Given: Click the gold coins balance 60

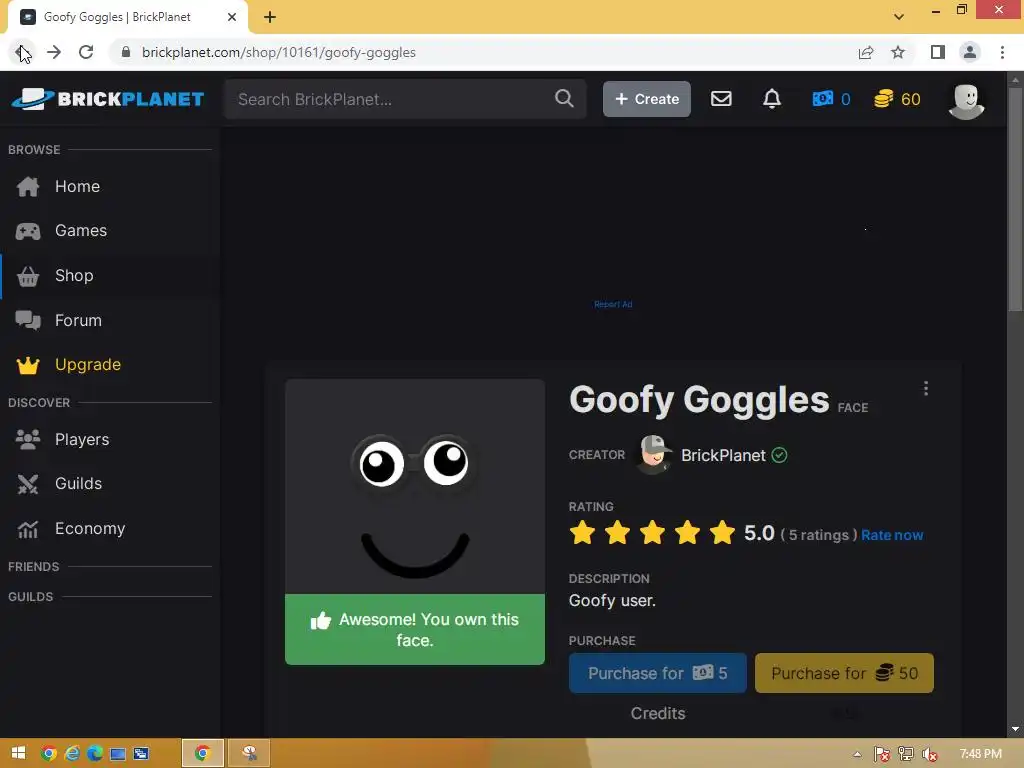Looking at the screenshot, I should click(897, 99).
